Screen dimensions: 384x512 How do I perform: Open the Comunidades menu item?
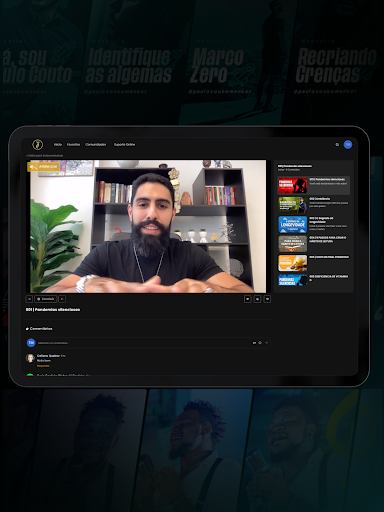[x=96, y=144]
